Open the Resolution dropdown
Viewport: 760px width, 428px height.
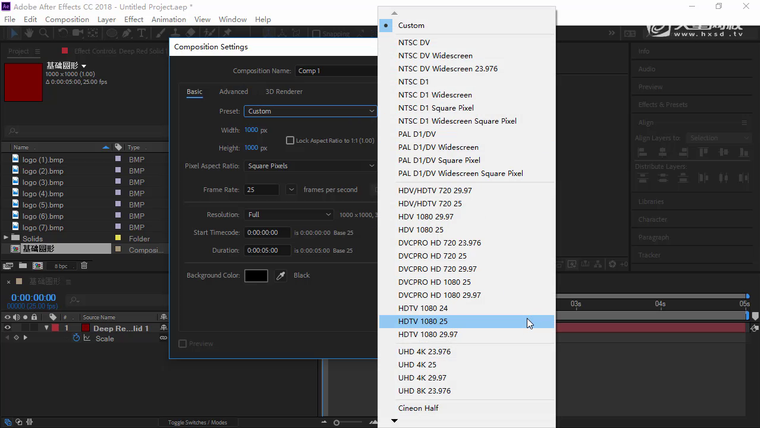coord(289,214)
